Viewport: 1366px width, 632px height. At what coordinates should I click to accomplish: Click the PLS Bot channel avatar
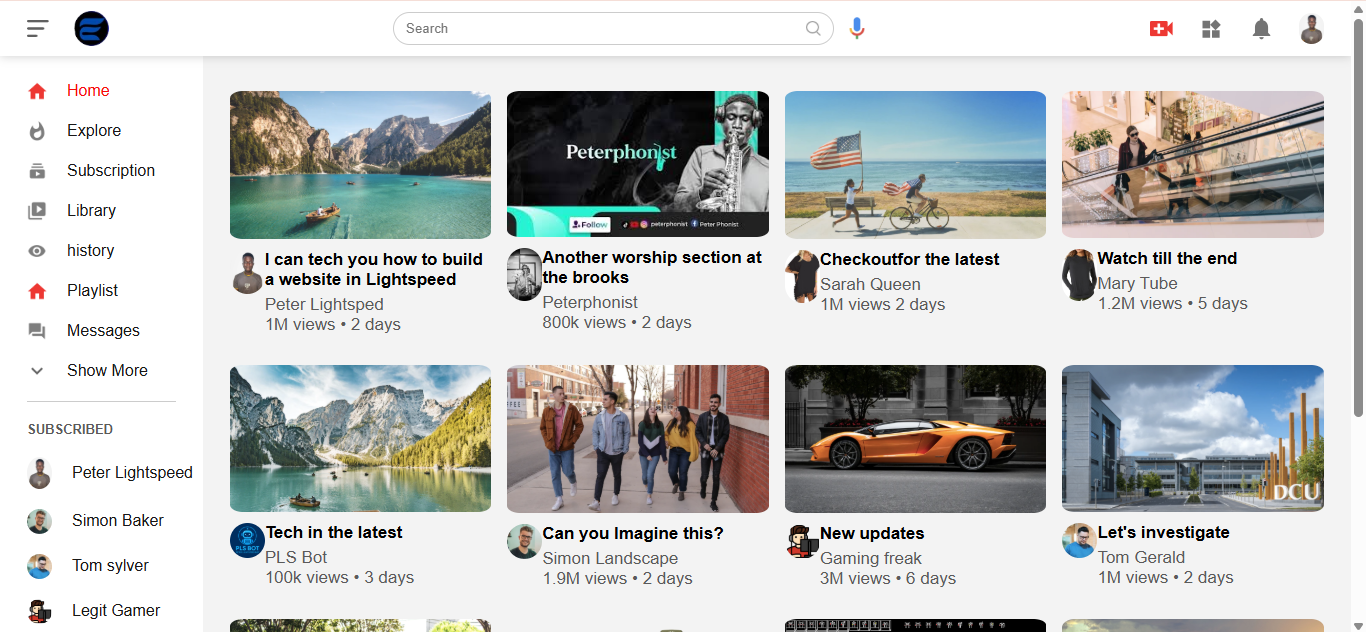(247, 541)
